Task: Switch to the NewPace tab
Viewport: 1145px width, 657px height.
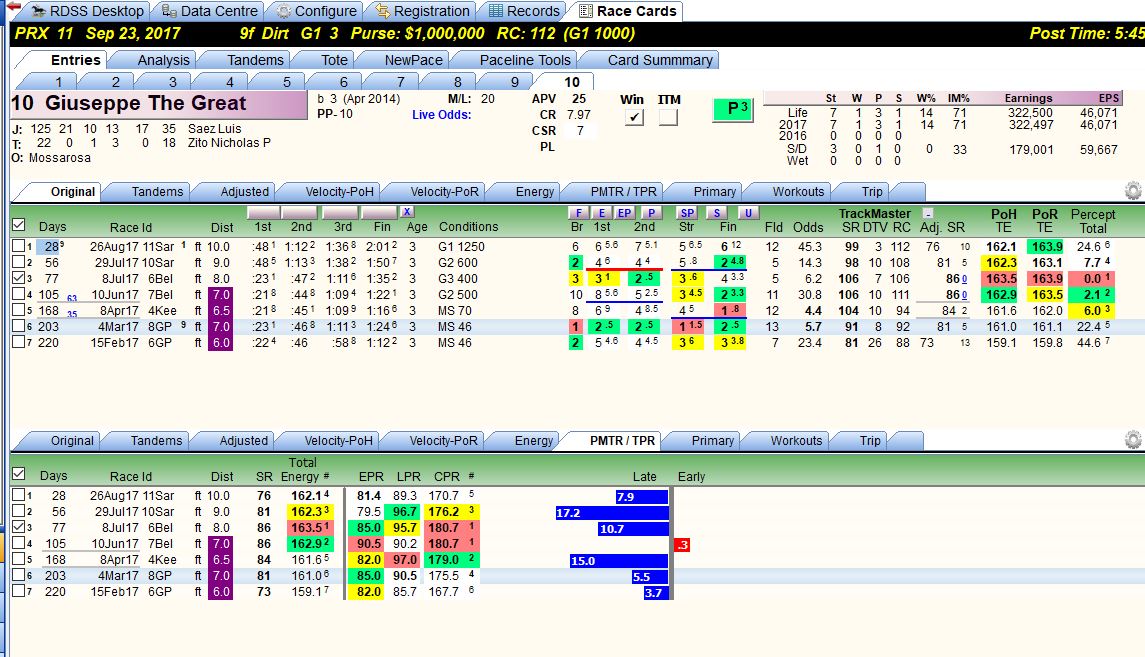Action: tap(413, 60)
